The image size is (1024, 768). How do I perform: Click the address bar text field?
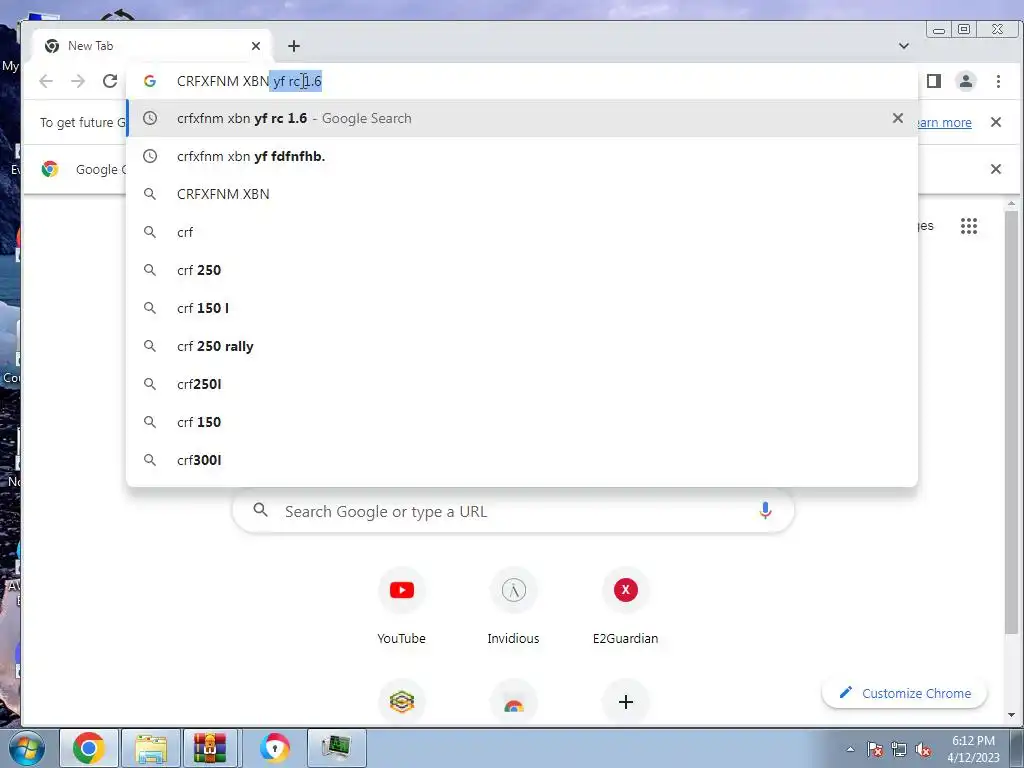[522, 81]
